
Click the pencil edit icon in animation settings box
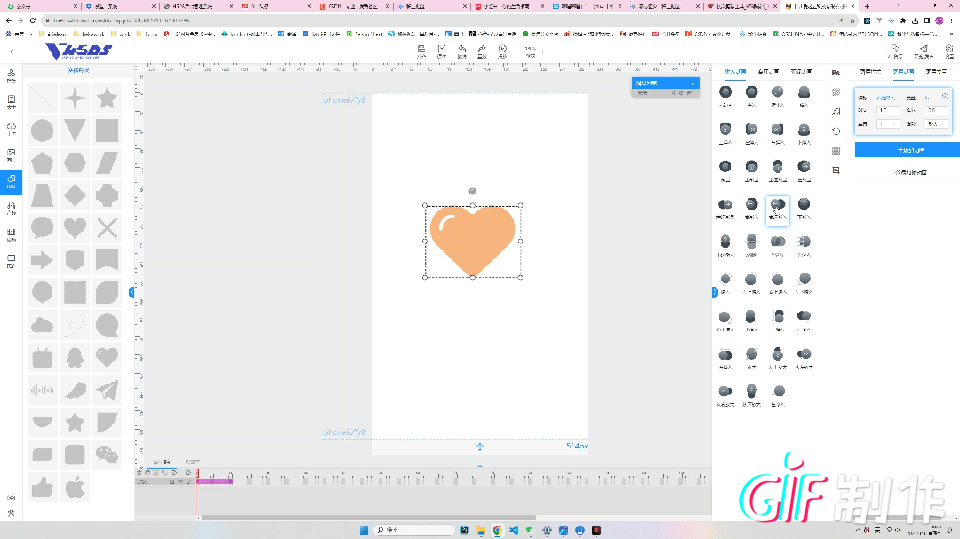(945, 96)
